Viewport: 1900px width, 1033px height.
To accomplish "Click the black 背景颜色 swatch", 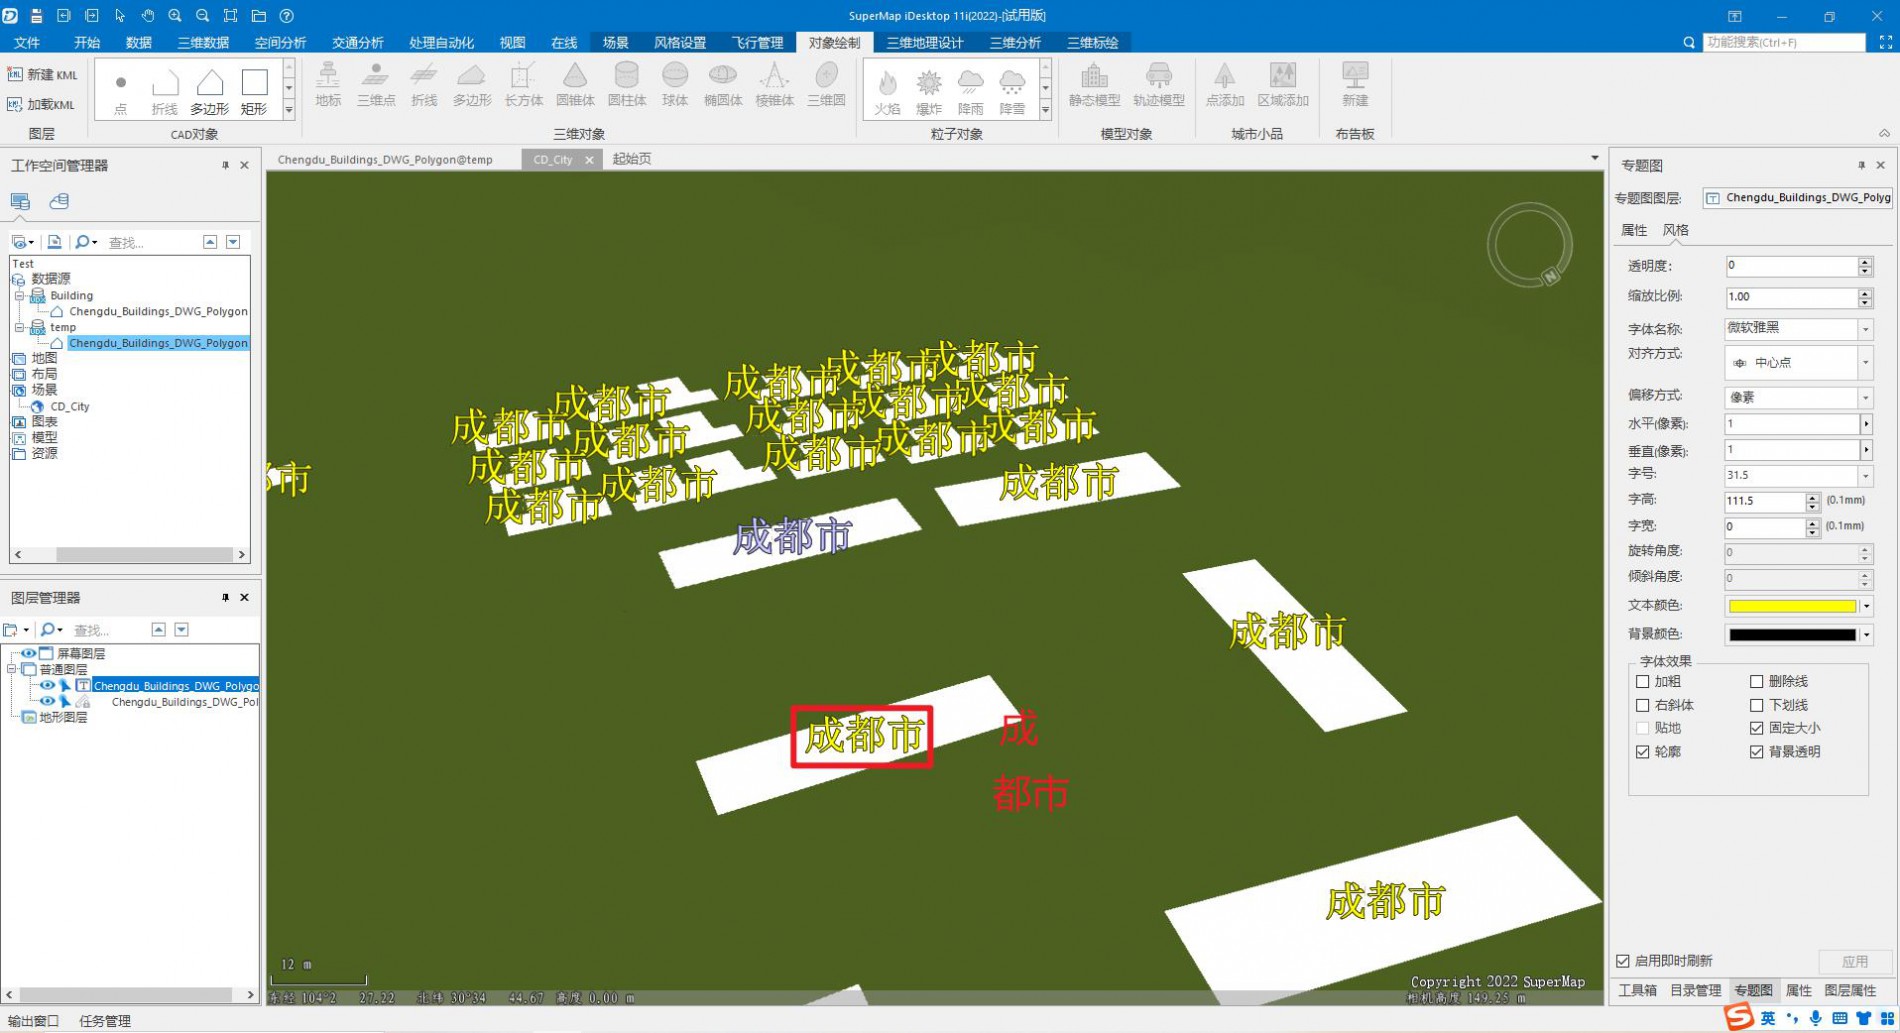I will 1792,635.
